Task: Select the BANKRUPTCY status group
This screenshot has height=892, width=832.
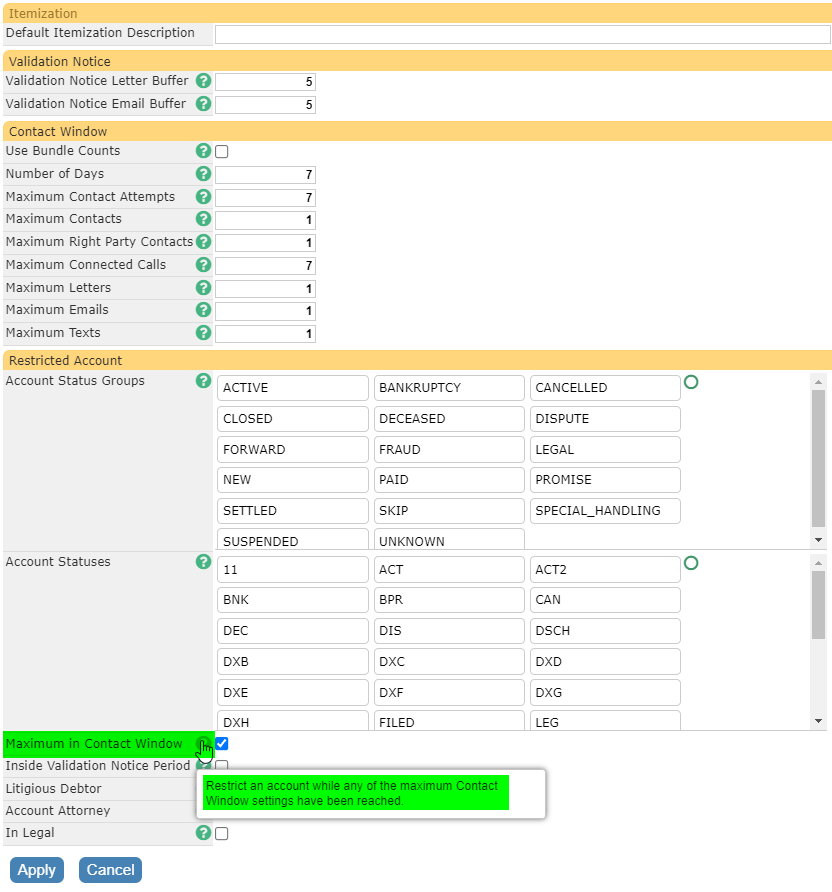Action: coord(449,388)
